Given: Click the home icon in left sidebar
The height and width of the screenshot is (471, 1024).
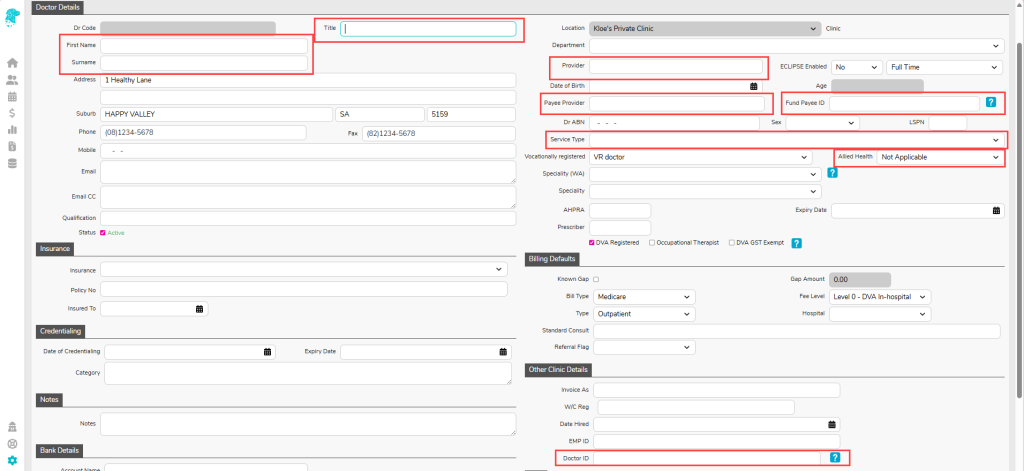Looking at the screenshot, I should click(x=12, y=63).
